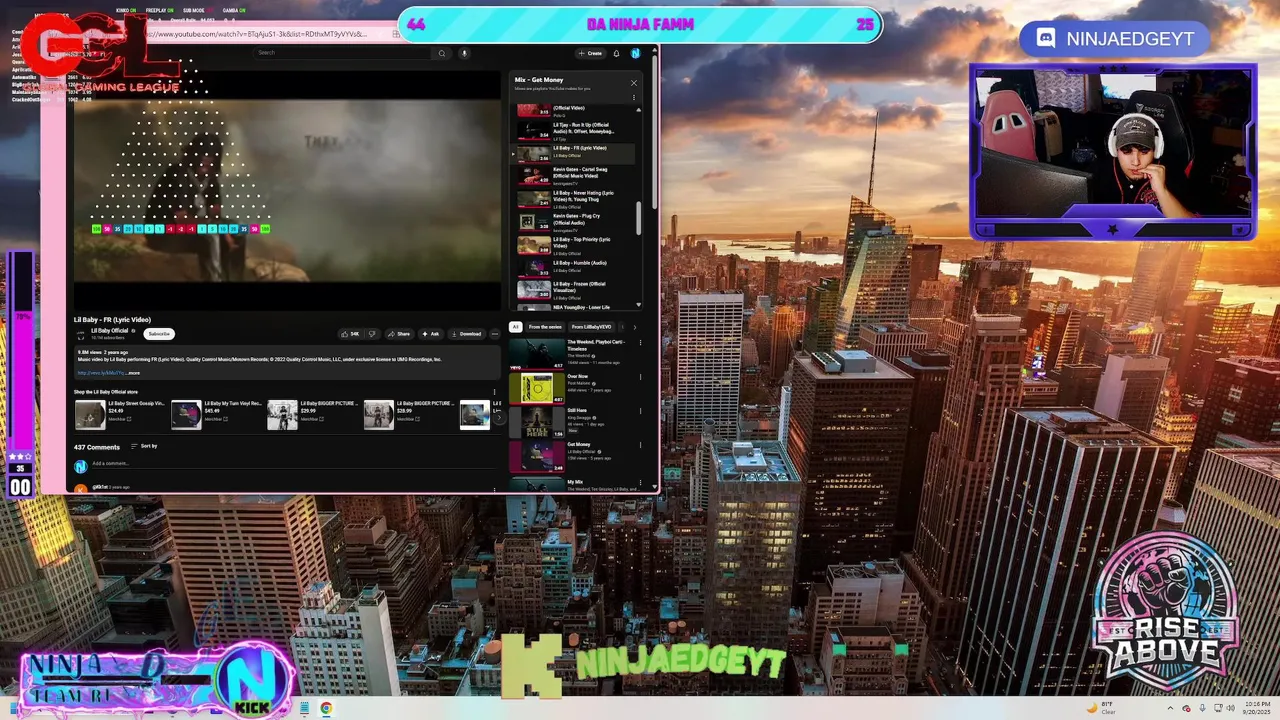Play NBA YoungBoy - Loner Life playlist entry
This screenshot has height=720, width=1280.
575,306
